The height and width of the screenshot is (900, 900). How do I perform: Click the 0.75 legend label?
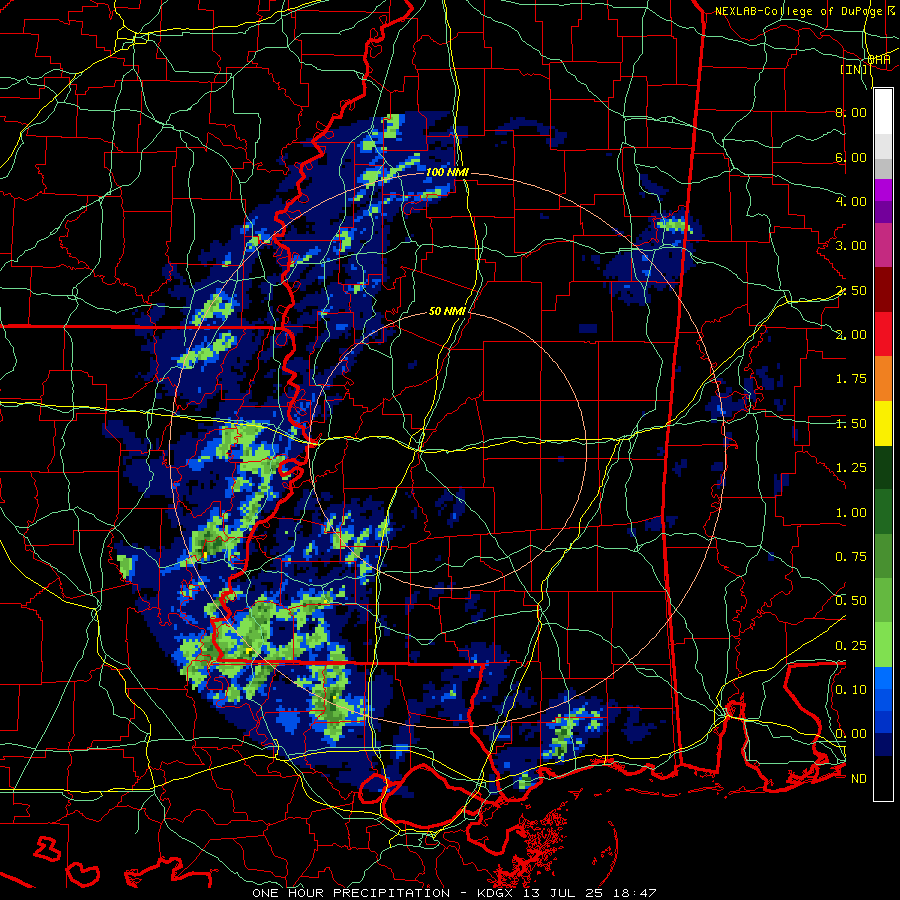pyautogui.click(x=851, y=557)
